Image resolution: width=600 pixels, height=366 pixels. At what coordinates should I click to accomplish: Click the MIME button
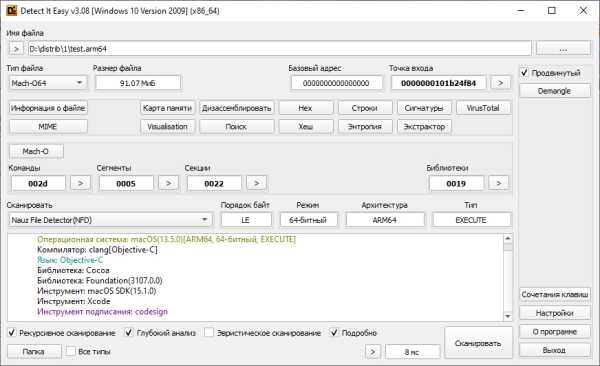(48, 126)
